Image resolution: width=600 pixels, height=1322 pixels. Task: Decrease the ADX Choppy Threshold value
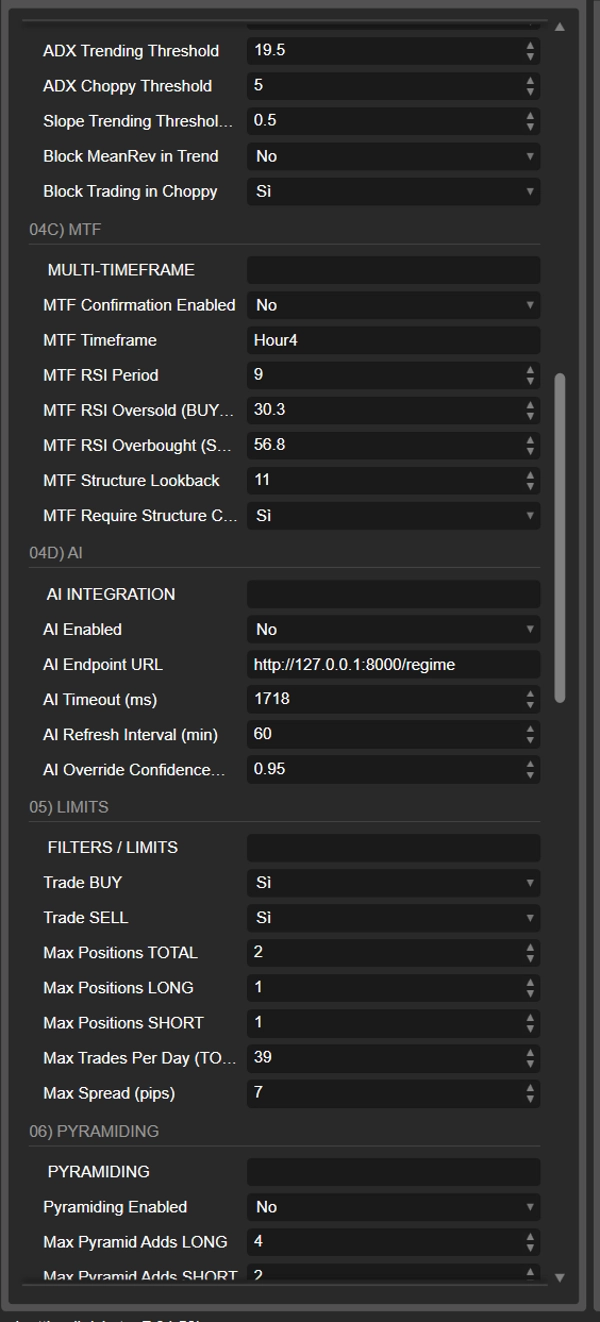click(530, 92)
